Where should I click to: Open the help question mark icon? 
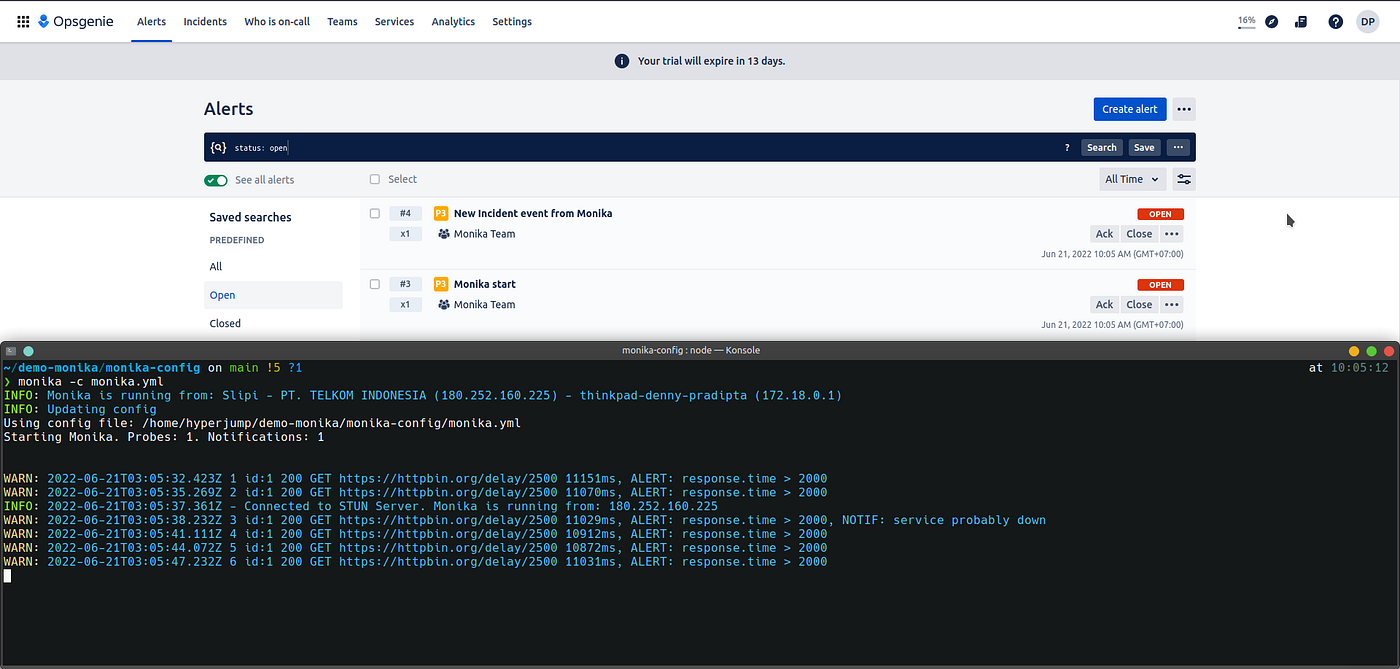1335,21
